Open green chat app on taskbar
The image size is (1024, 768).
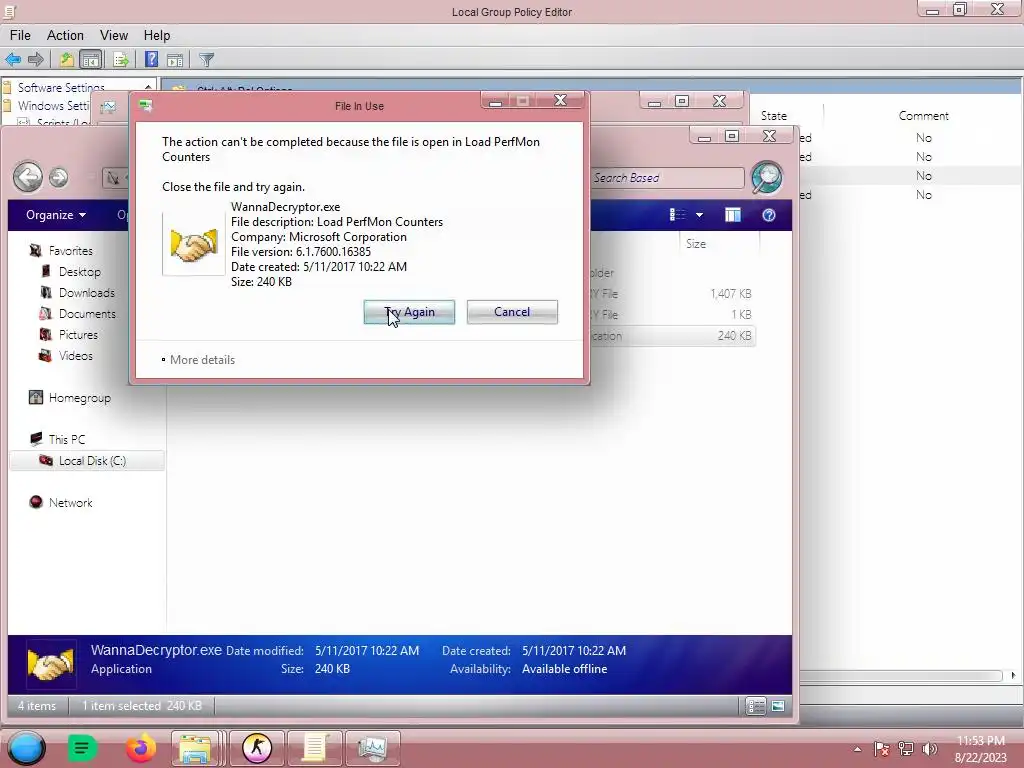click(x=82, y=748)
